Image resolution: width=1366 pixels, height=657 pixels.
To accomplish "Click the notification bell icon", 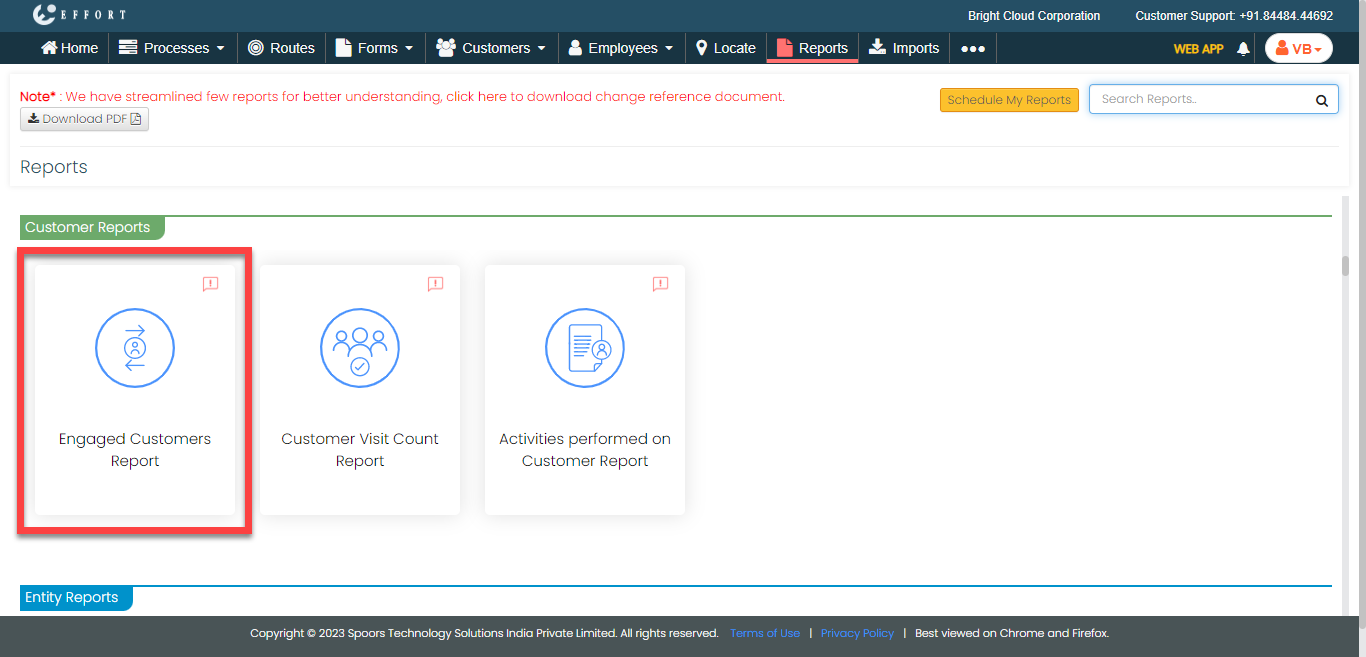I will point(1243,48).
